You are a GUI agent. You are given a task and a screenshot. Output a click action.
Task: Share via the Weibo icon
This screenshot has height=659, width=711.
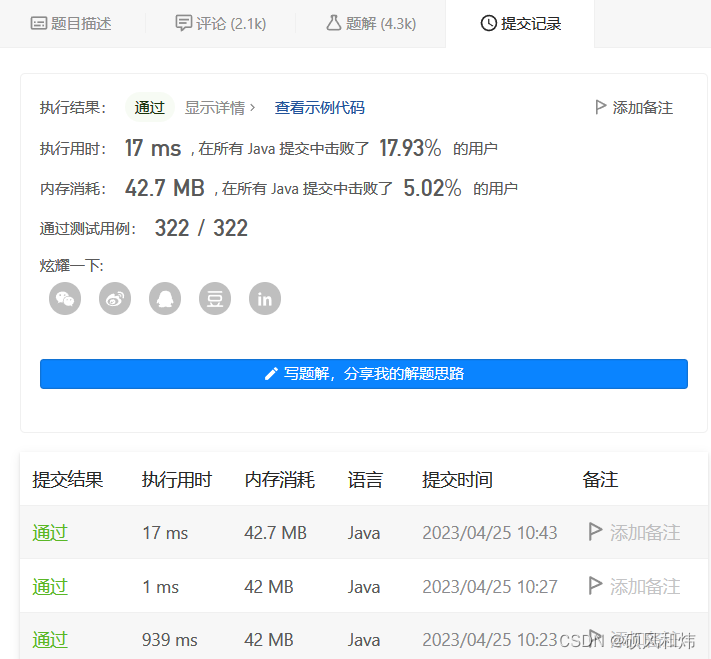coord(115,298)
